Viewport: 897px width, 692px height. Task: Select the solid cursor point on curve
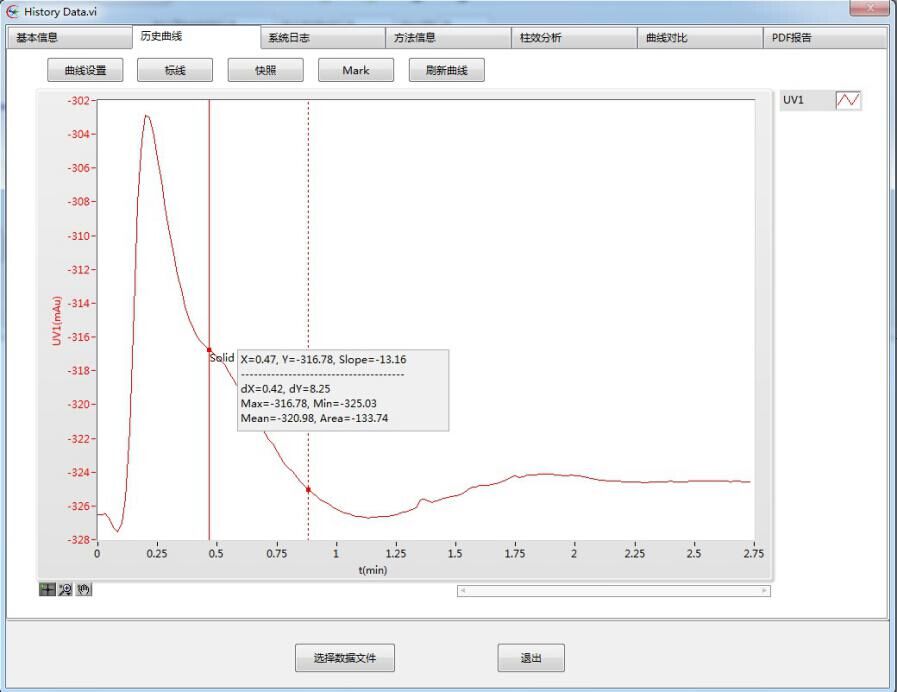209,350
